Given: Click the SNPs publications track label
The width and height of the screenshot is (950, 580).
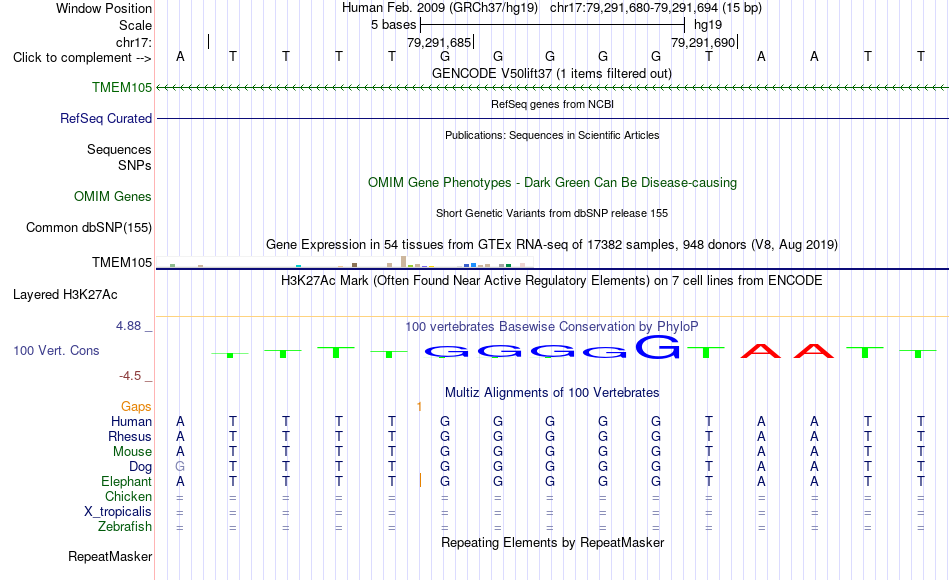Looking at the screenshot, I should click(x=135, y=165).
